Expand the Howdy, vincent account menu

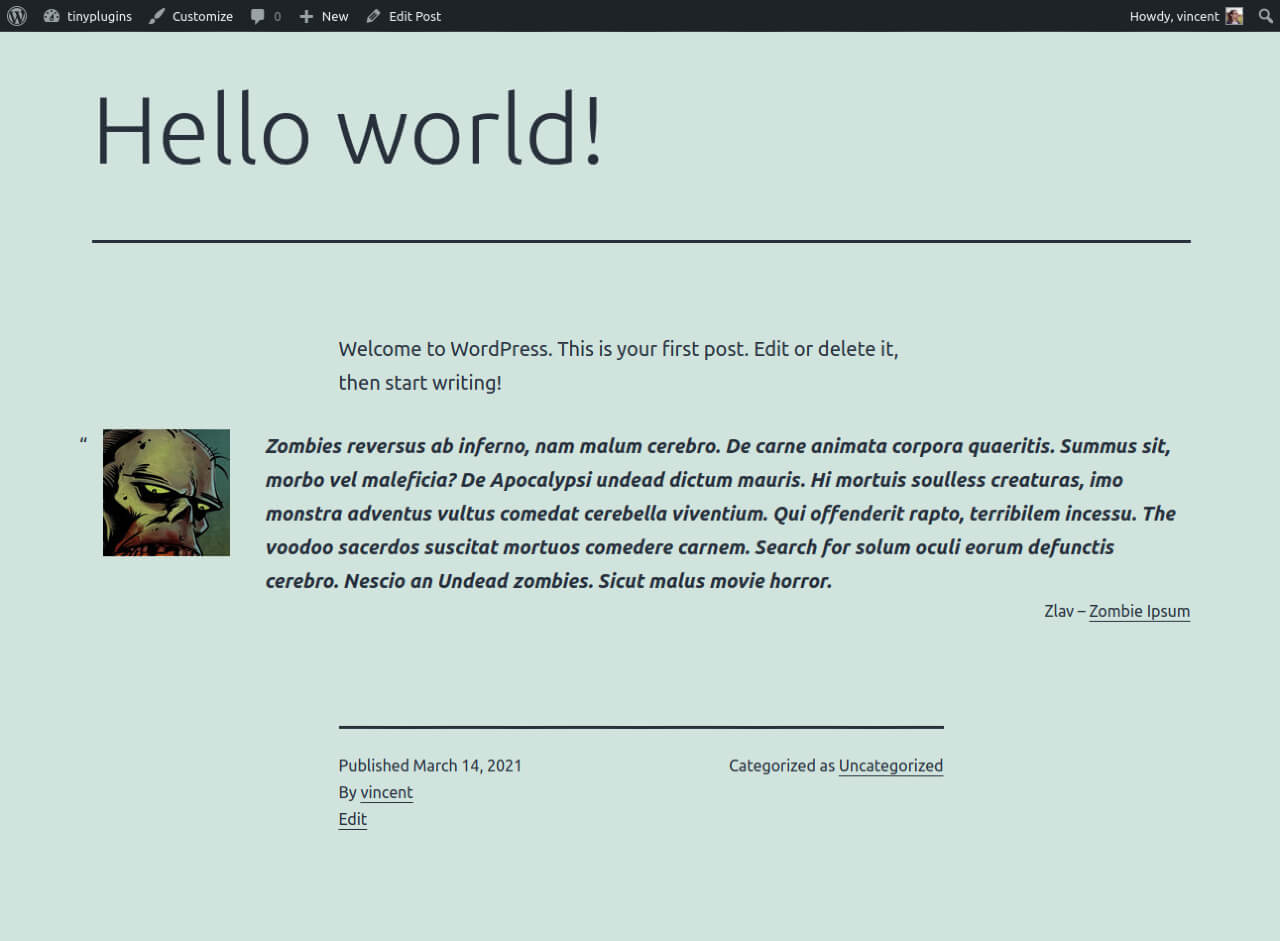click(1186, 16)
